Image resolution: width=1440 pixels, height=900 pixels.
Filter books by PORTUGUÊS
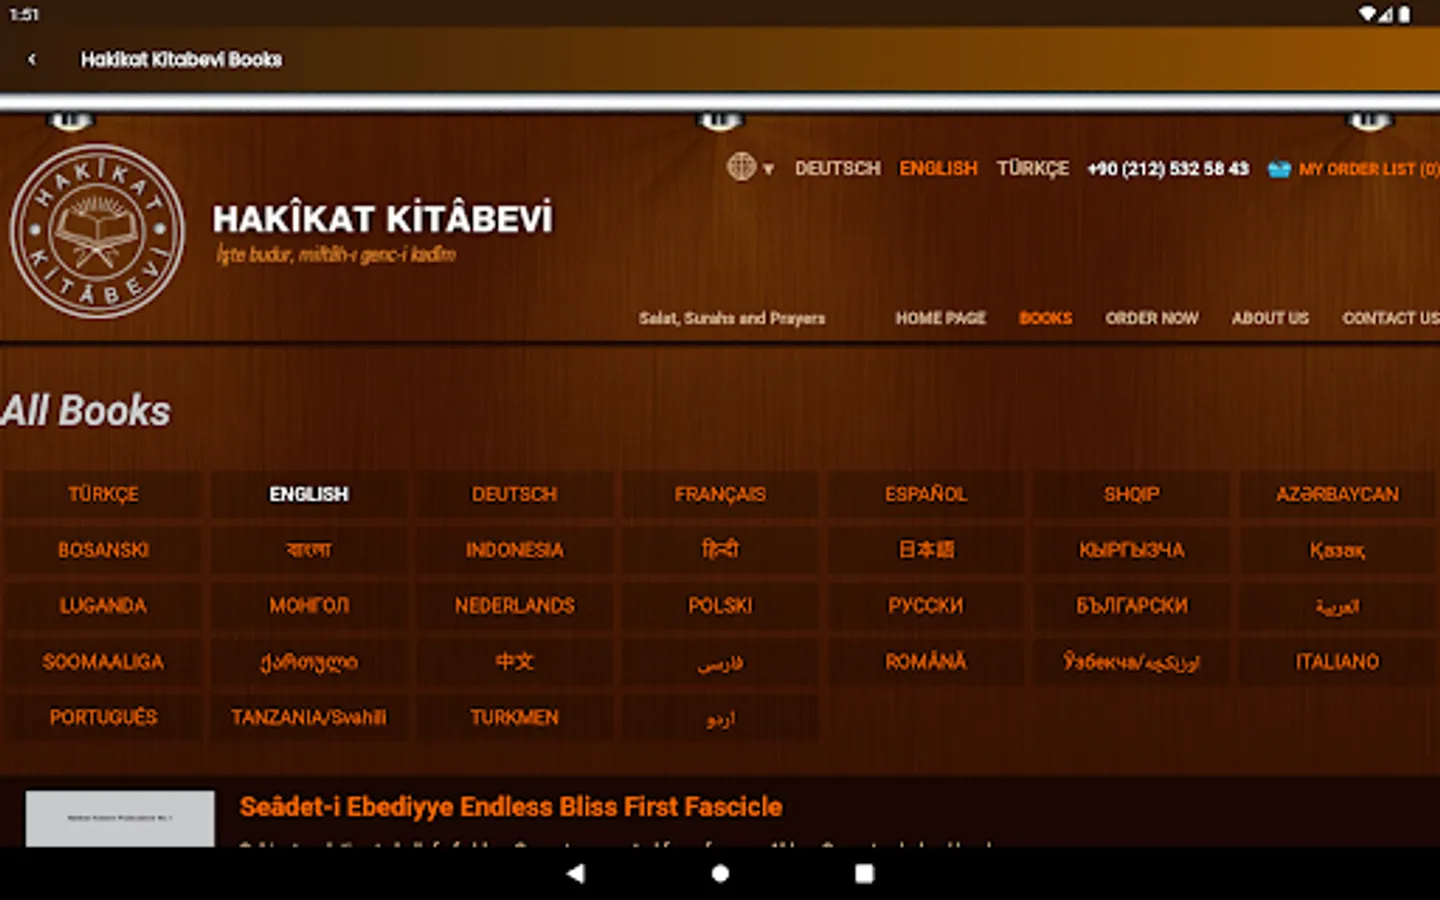103,718
